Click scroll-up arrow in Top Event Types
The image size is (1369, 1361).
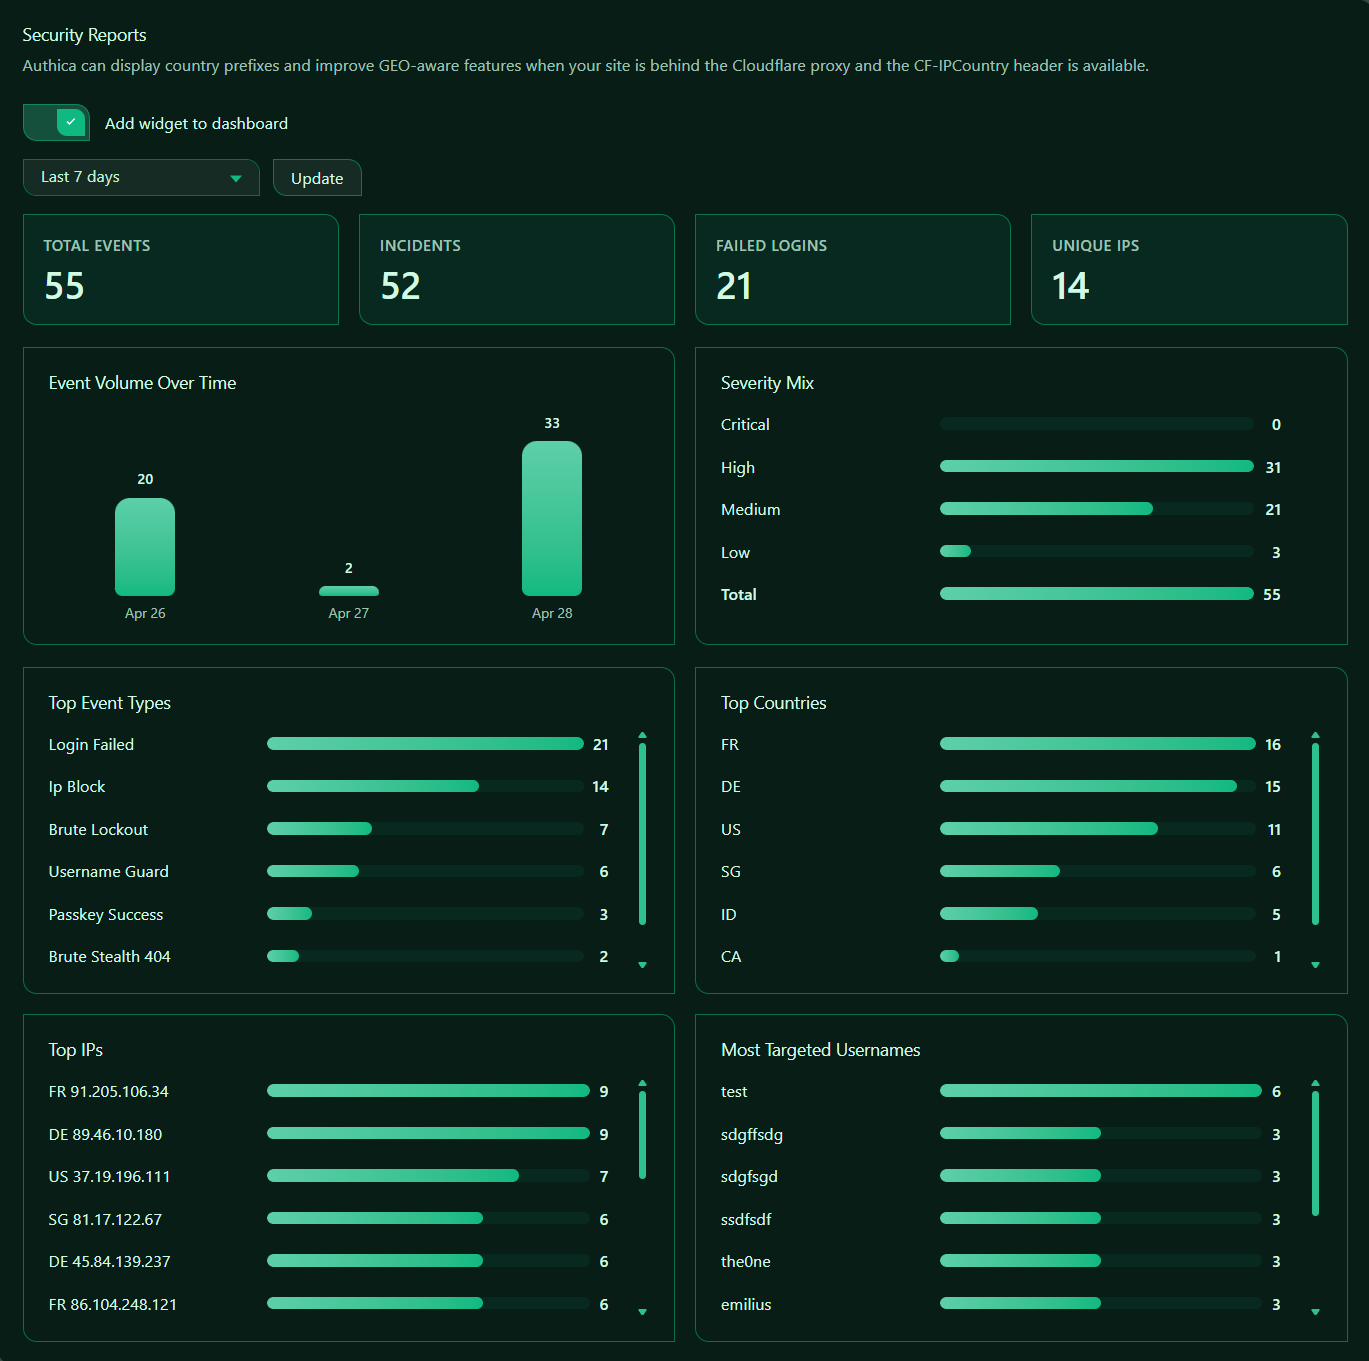tap(642, 735)
